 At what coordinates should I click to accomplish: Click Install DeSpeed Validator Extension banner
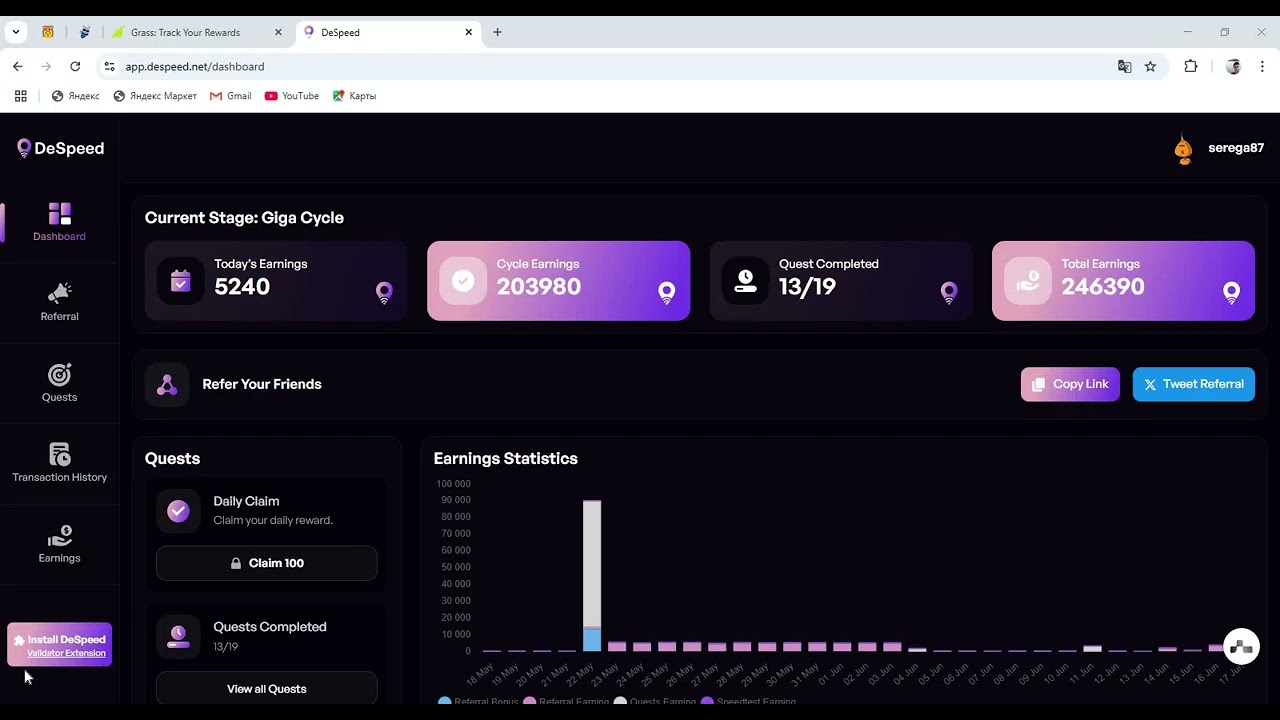(x=60, y=645)
